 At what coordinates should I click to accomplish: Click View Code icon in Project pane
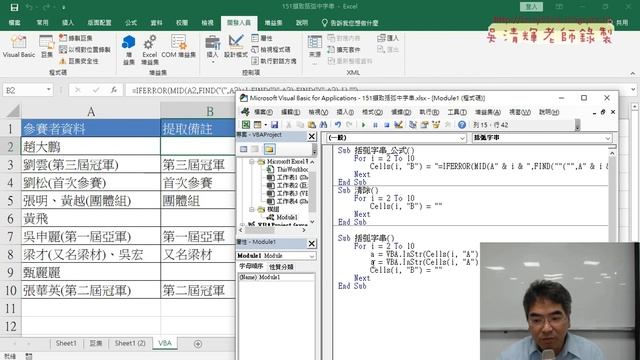click(244, 149)
